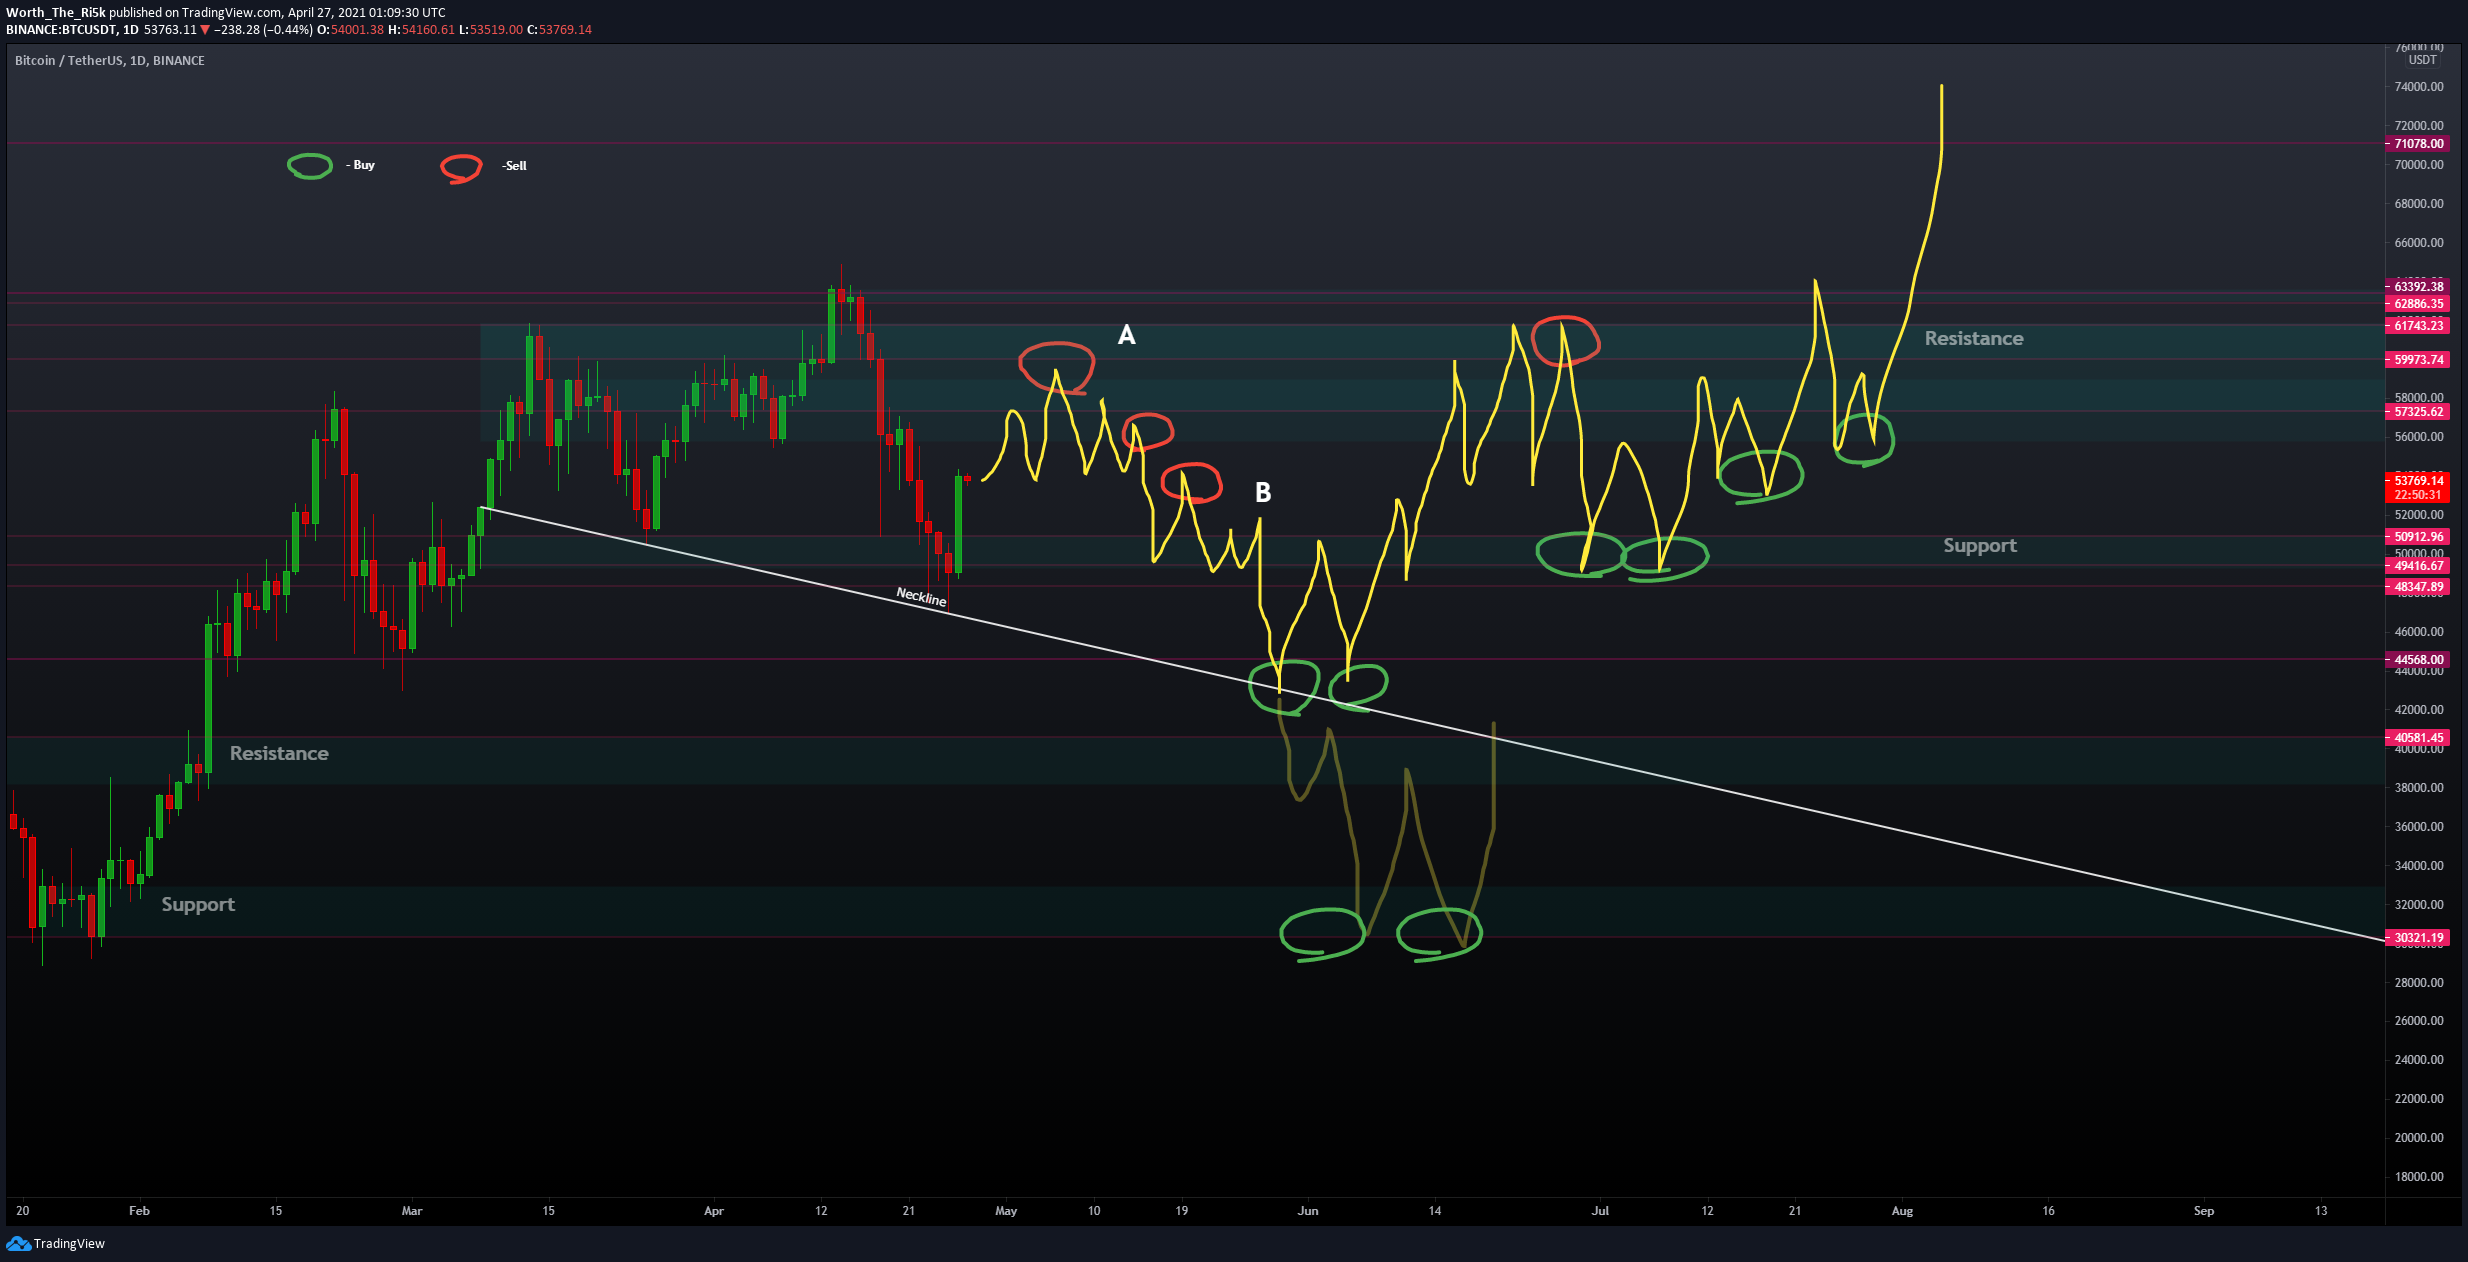The height and width of the screenshot is (1262, 2468).
Task: Click the 40581.45 price label
Action: tap(2418, 738)
